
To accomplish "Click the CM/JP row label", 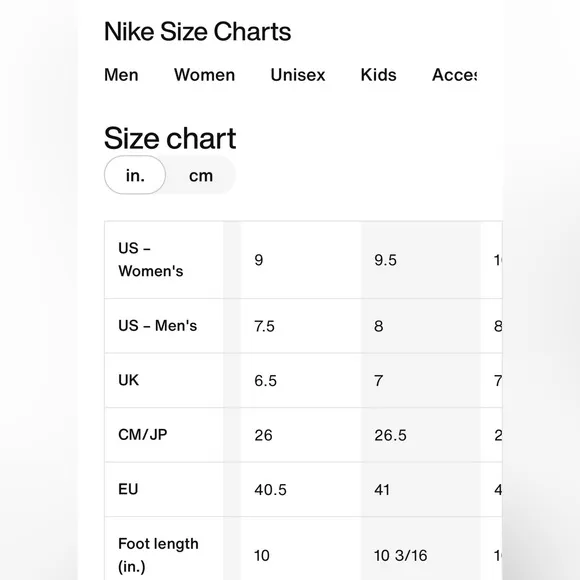I will pyautogui.click(x=164, y=435).
